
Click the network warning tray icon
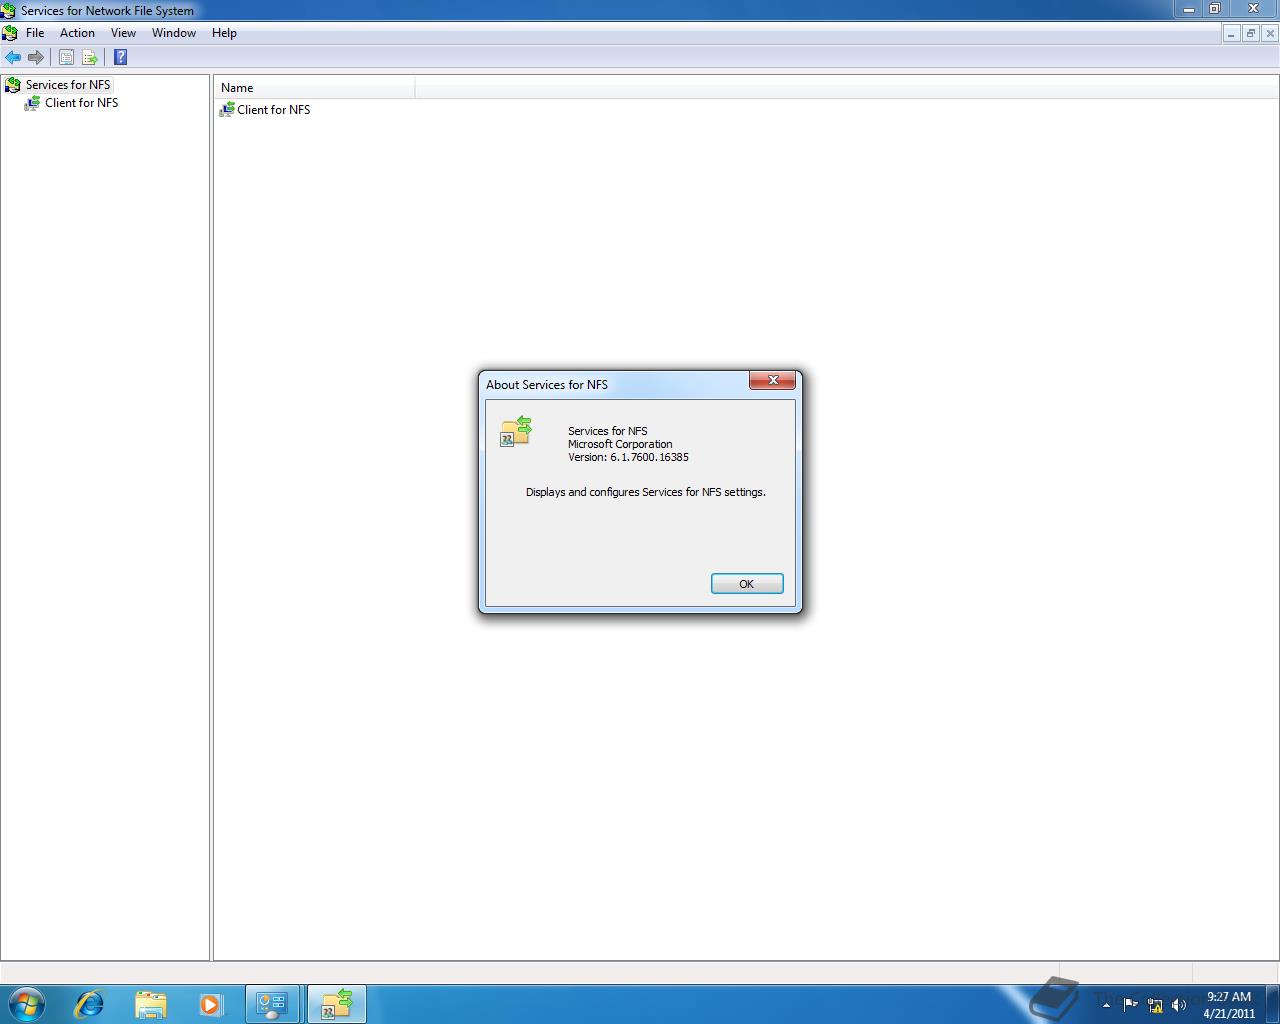[x=1155, y=1005]
